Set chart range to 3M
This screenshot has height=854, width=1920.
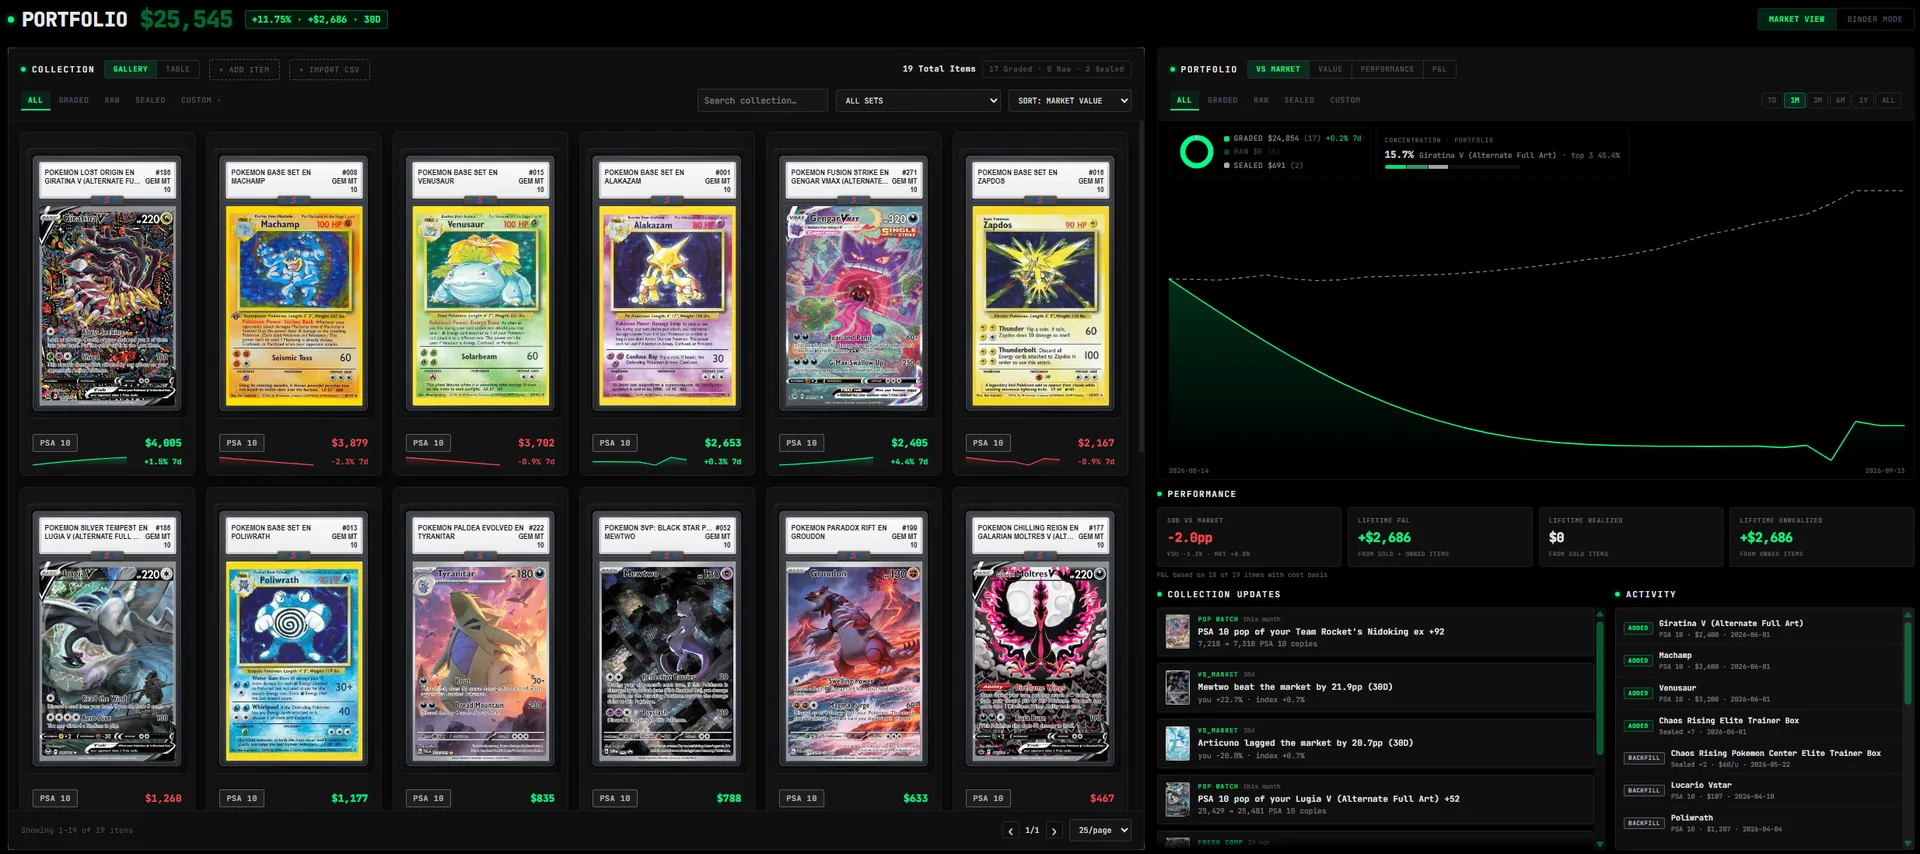point(1818,100)
